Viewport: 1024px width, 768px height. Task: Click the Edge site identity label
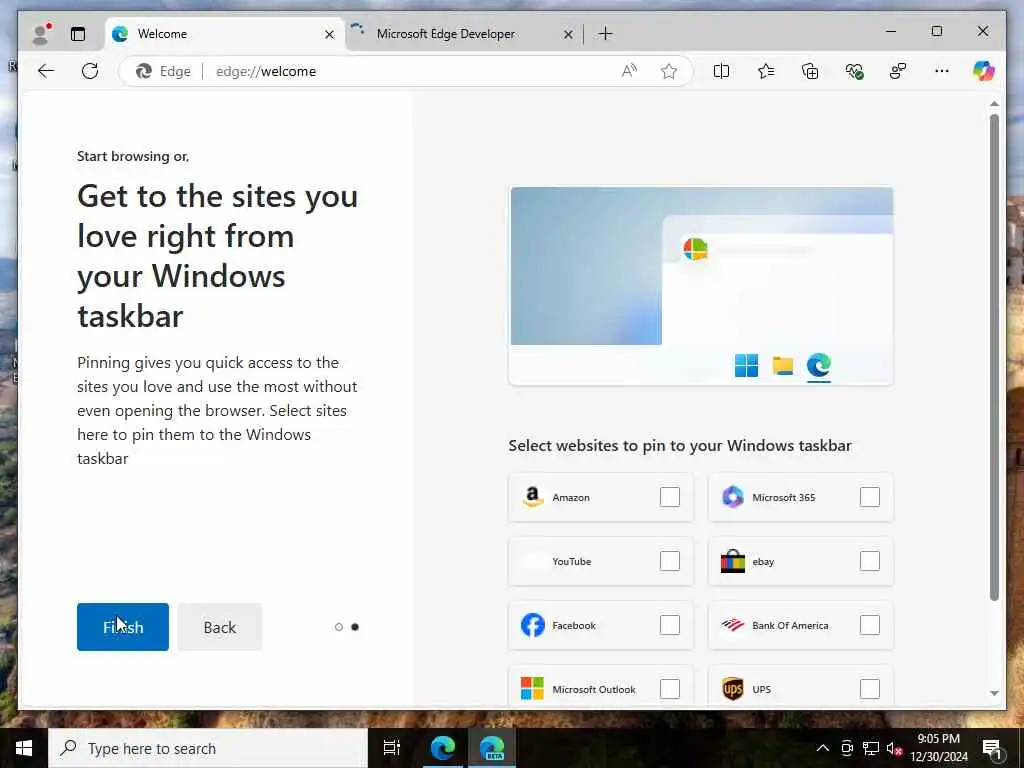click(x=163, y=71)
